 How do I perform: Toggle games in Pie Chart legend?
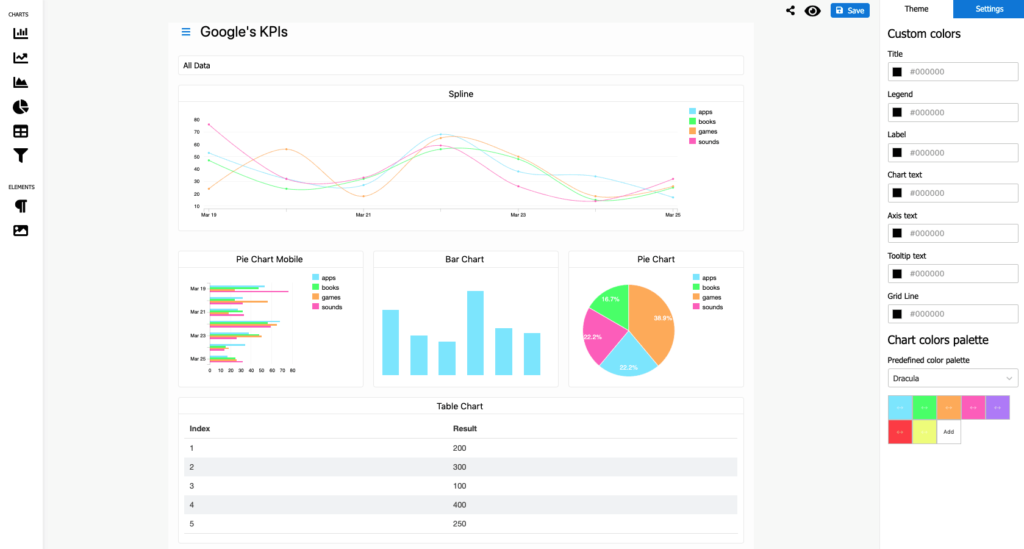707,297
